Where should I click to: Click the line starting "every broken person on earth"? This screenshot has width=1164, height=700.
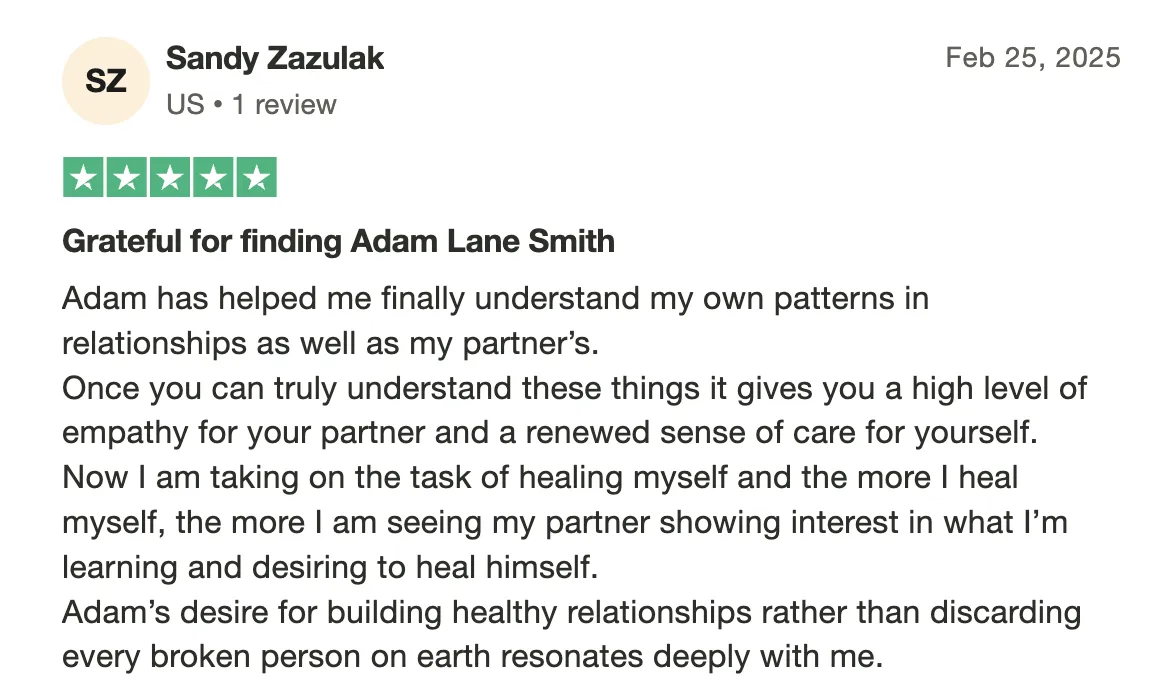[473, 657]
